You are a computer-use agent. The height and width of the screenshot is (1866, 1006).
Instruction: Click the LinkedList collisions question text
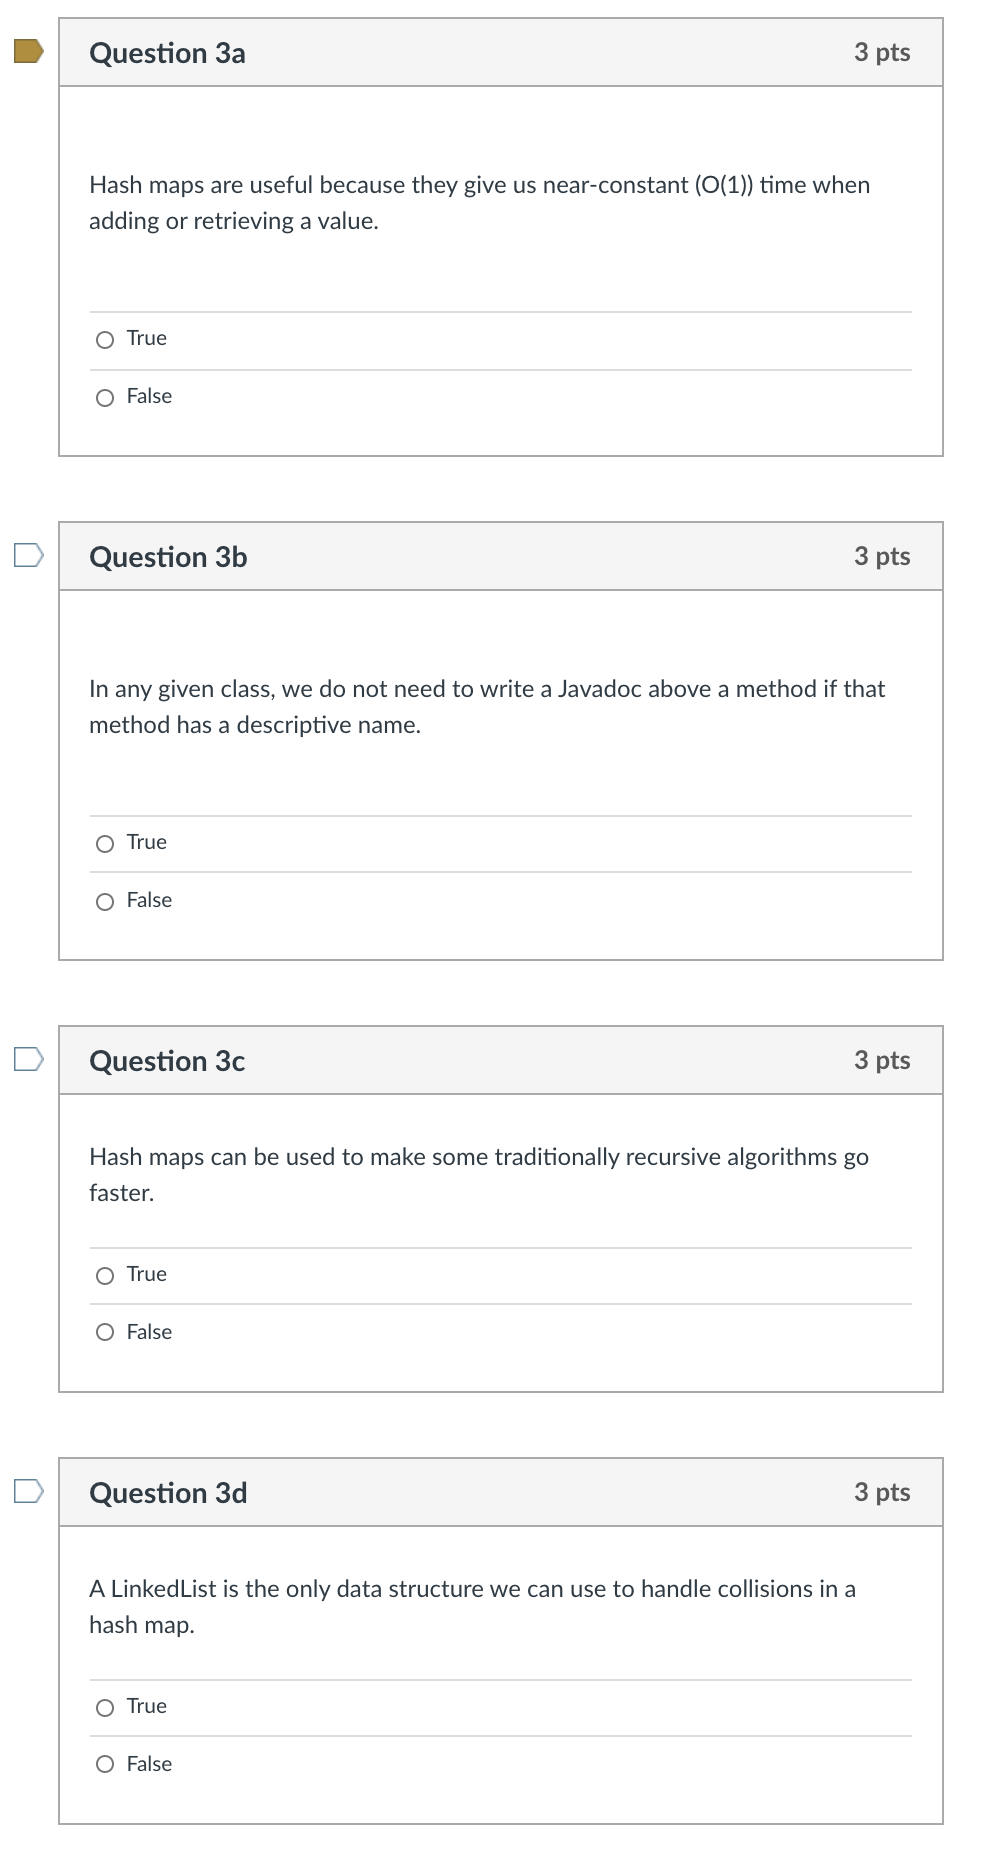472,1607
